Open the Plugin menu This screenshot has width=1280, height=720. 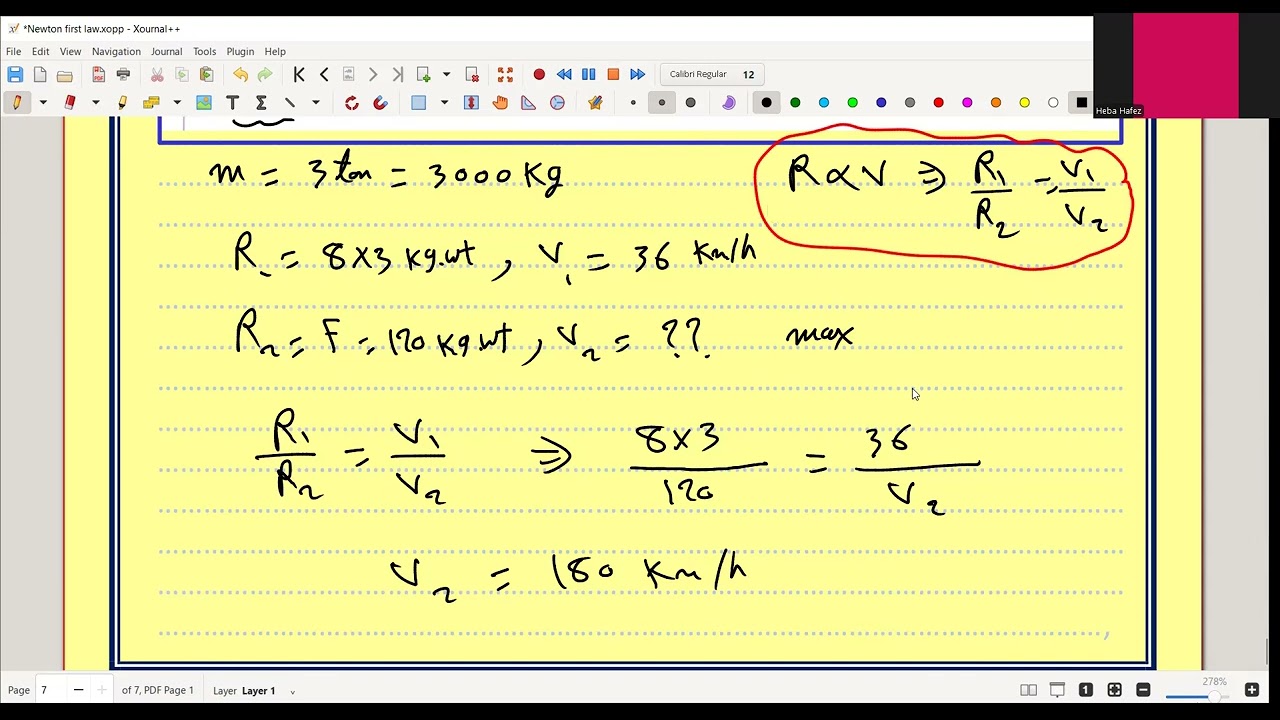(x=240, y=51)
